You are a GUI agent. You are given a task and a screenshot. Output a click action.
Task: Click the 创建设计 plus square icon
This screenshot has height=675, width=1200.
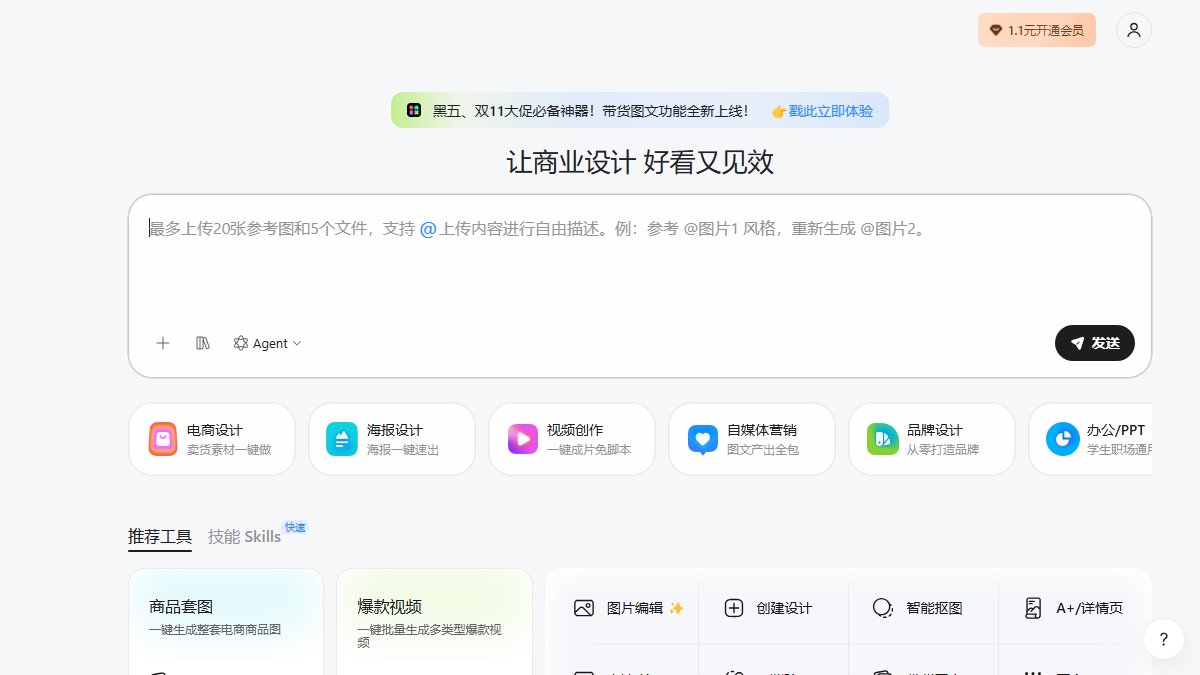tap(734, 608)
